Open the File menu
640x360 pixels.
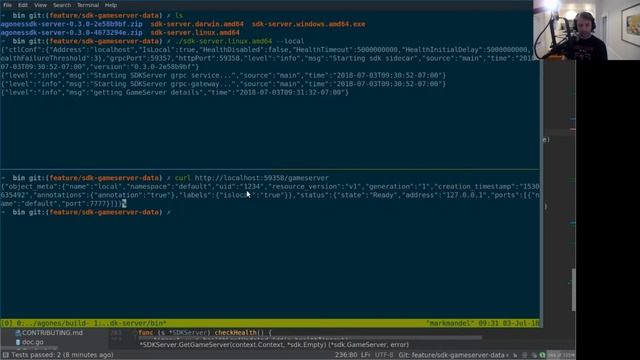7,5
